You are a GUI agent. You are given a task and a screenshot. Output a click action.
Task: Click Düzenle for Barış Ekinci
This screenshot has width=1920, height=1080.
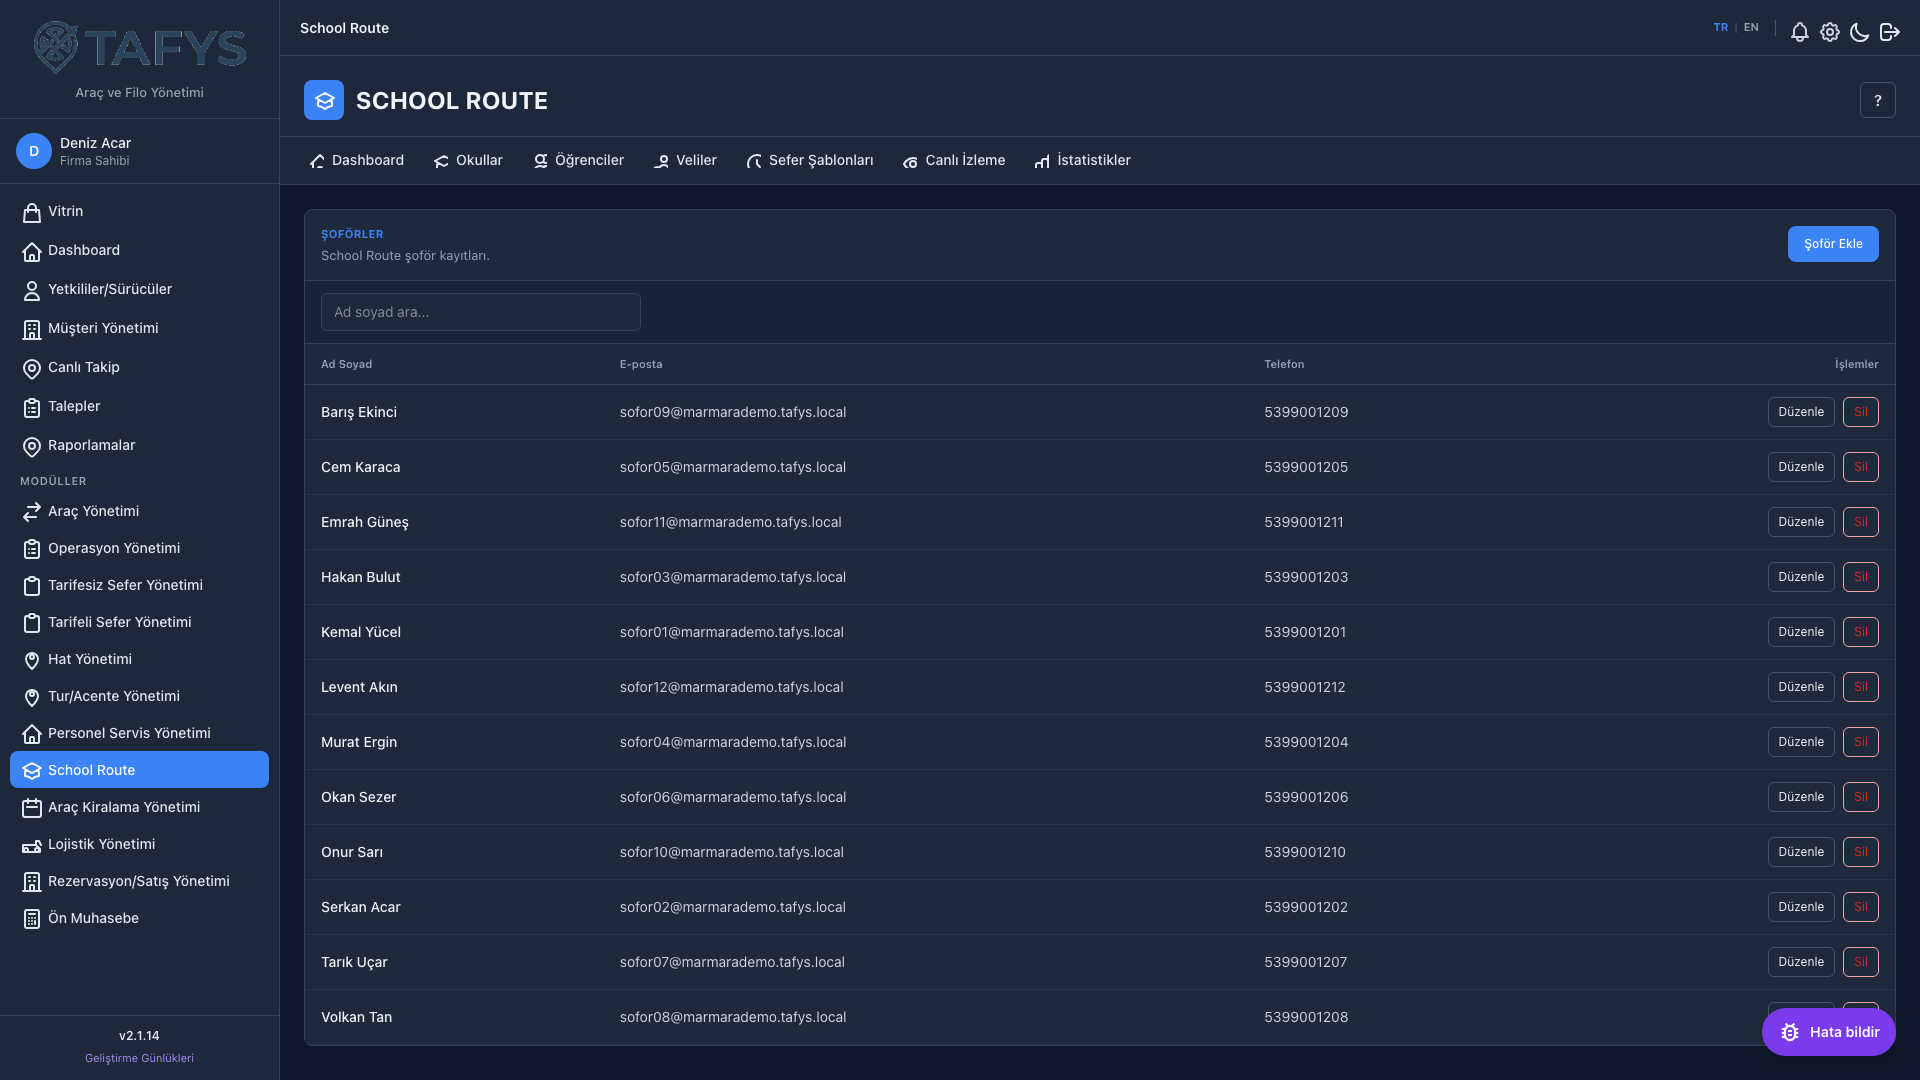tap(1801, 412)
